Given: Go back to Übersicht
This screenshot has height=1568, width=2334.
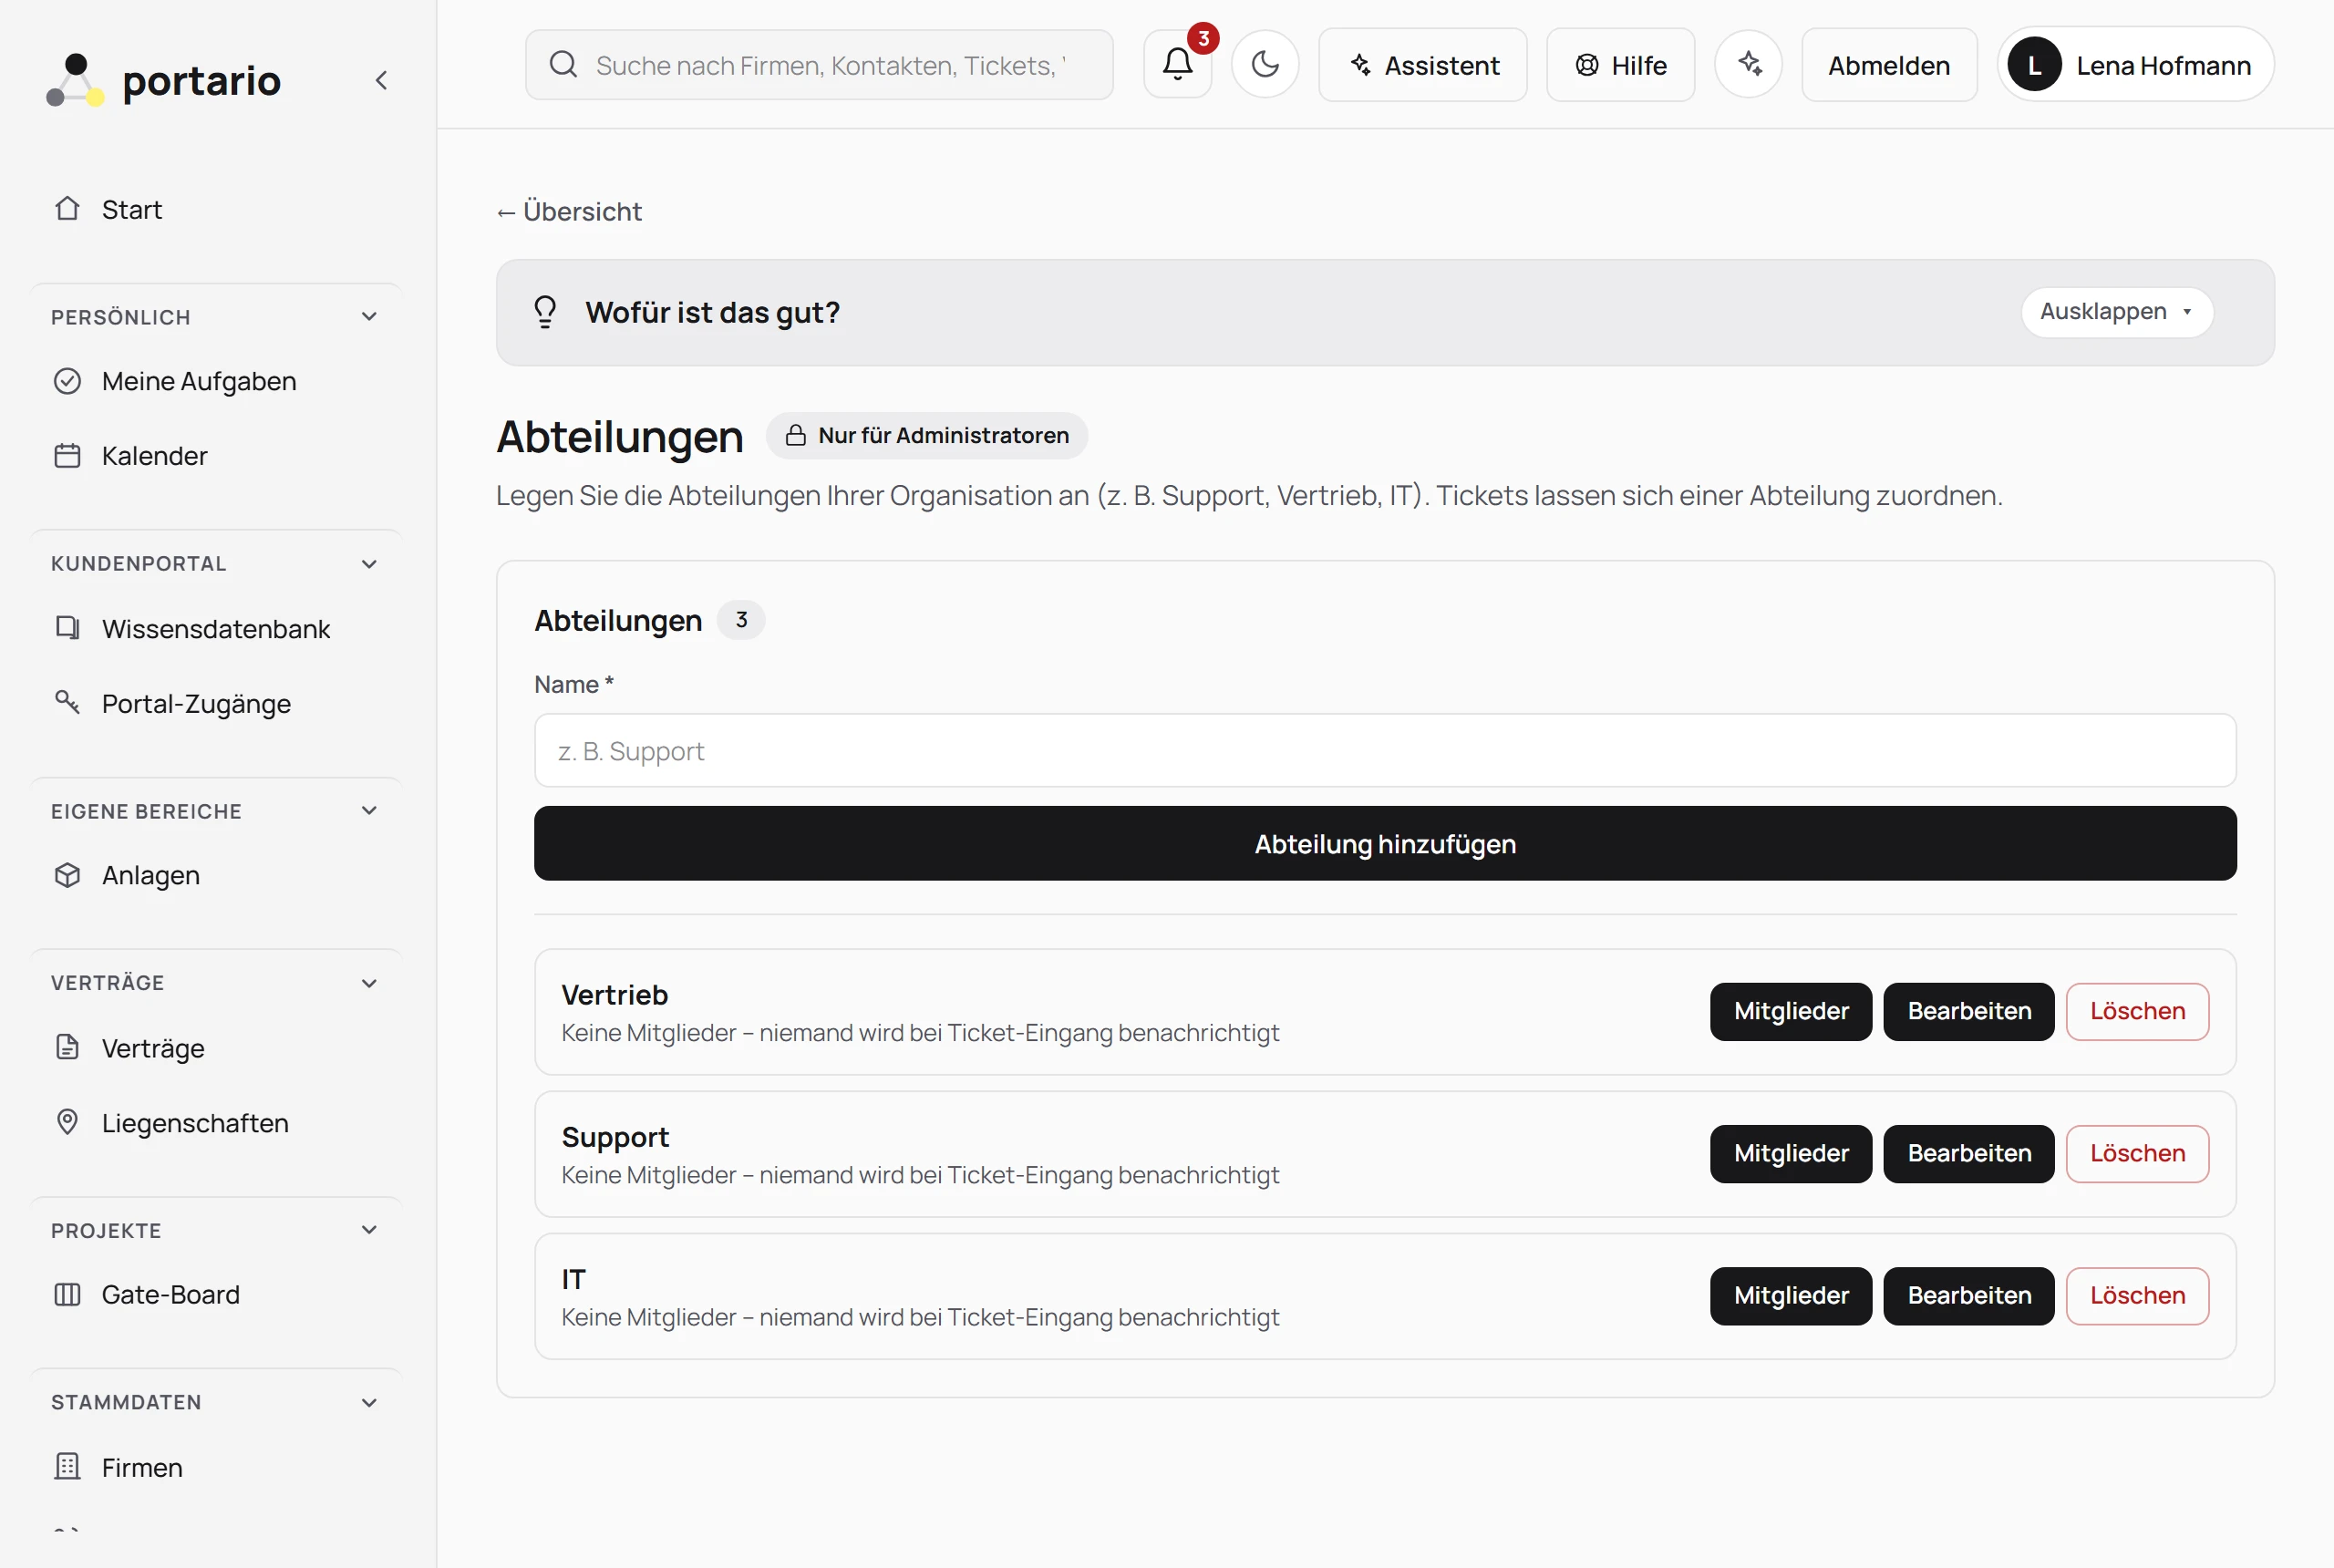Looking at the screenshot, I should tap(569, 212).
